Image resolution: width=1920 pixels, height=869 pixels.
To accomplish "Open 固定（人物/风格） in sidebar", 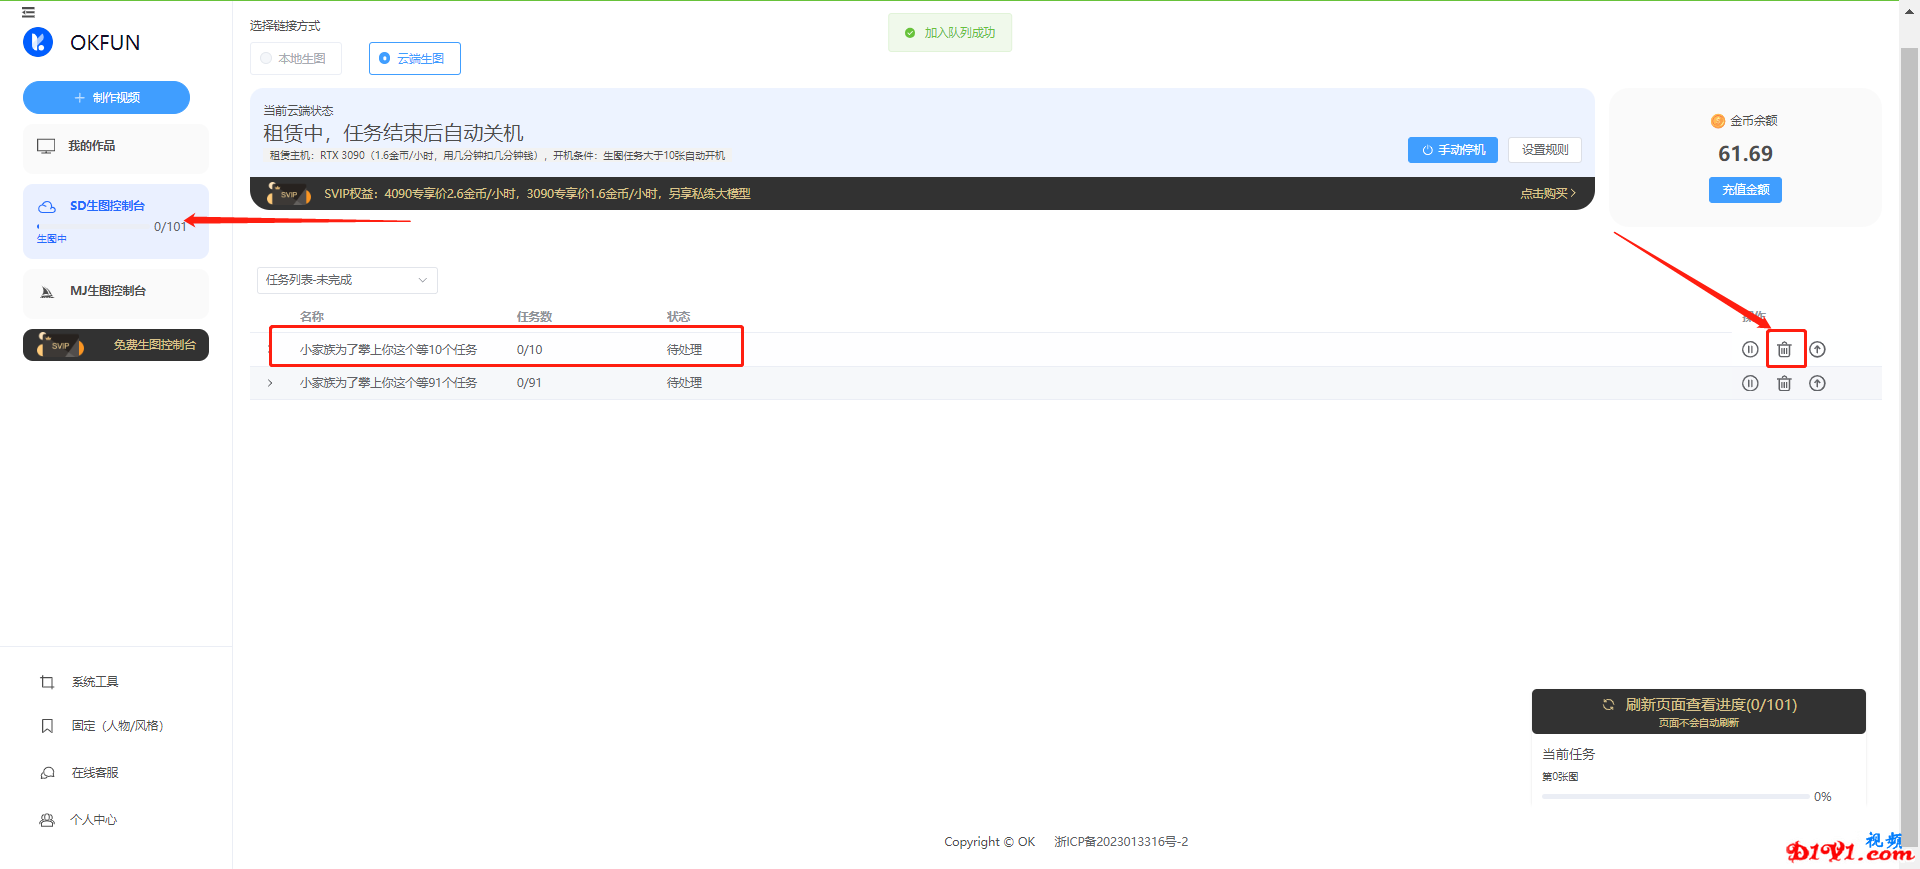I will (118, 726).
